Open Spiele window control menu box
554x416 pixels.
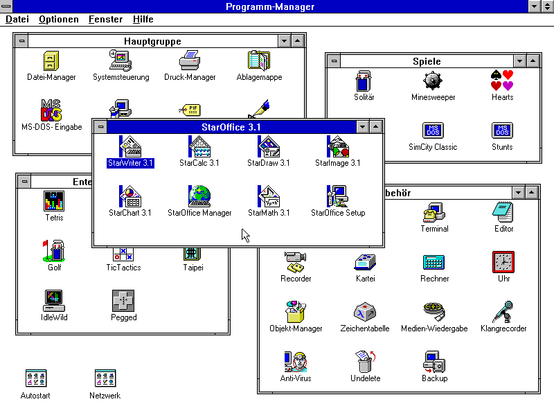(334, 61)
